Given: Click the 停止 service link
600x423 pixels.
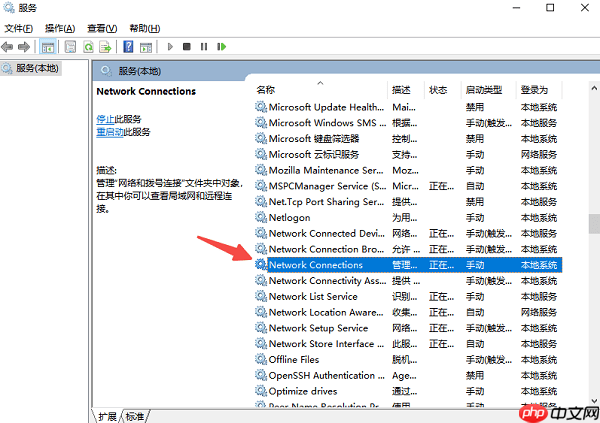Looking at the screenshot, I should (105, 119).
